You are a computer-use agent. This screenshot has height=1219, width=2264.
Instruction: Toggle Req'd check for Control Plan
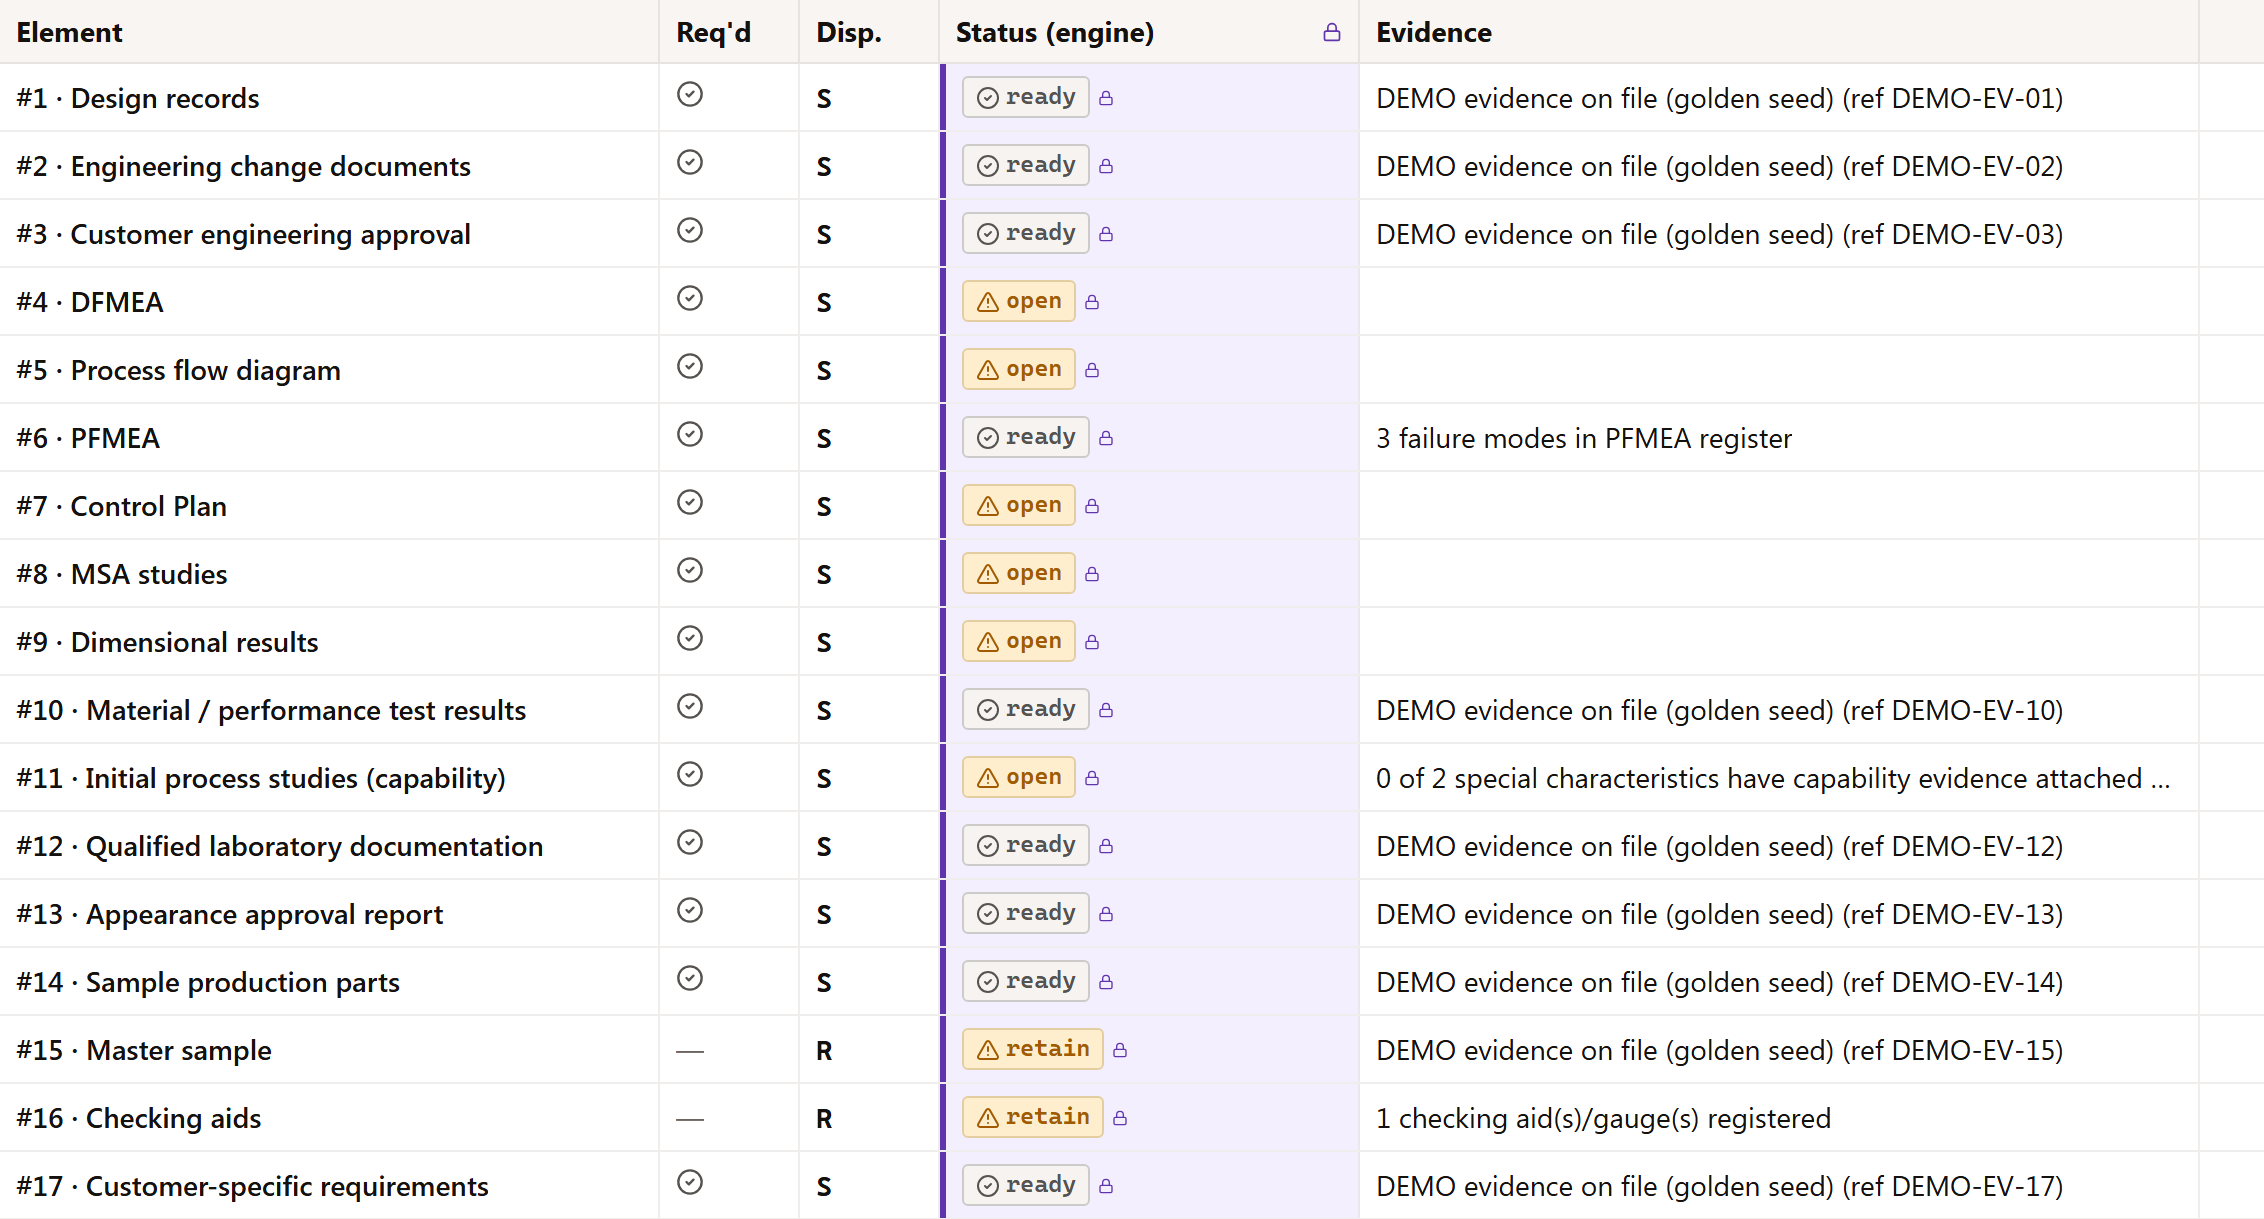tap(690, 502)
